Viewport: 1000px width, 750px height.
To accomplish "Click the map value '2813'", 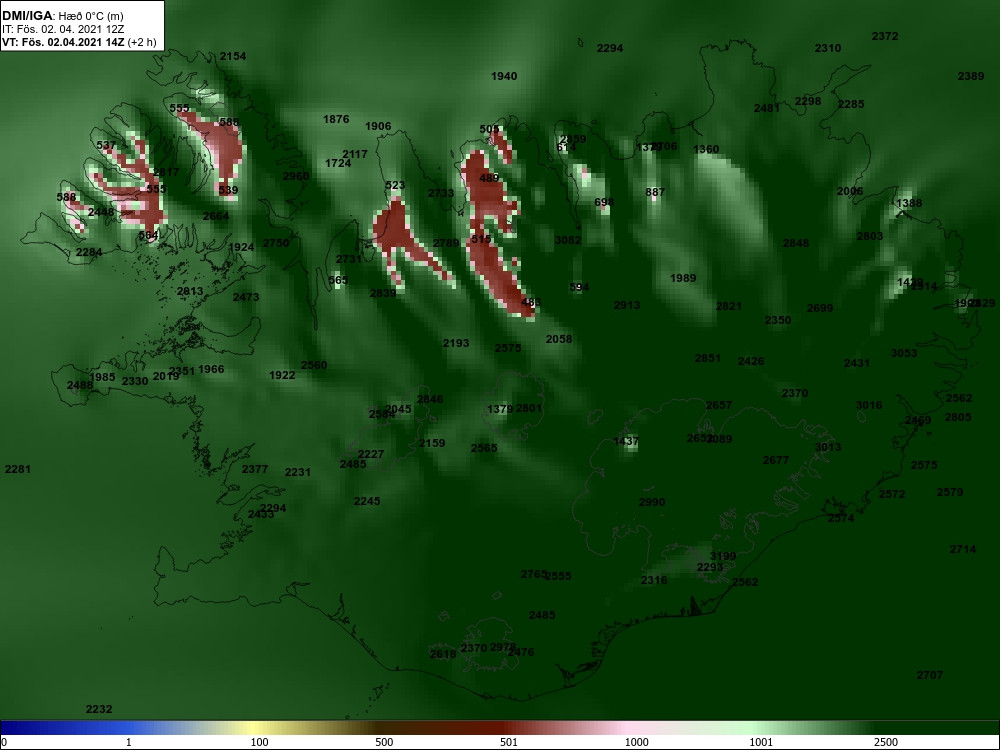I will tap(189, 291).
